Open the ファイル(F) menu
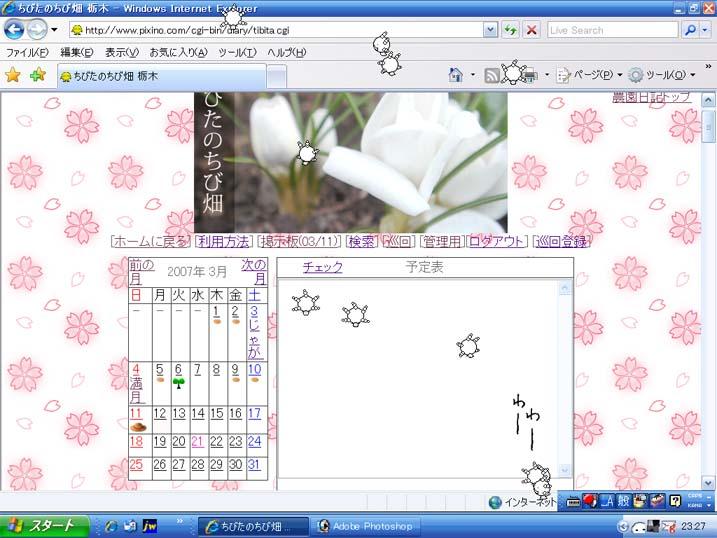717x538 pixels. point(27,53)
